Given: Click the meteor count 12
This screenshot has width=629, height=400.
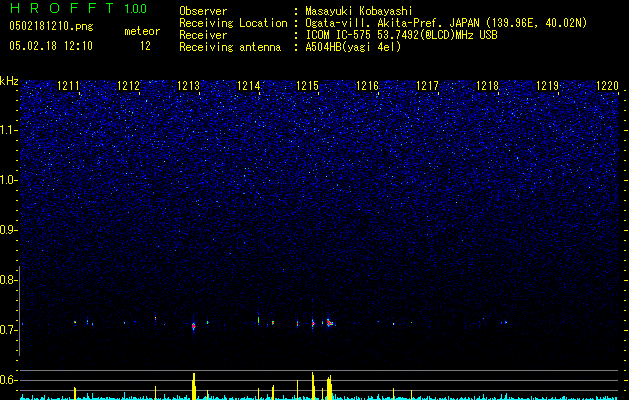Looking at the screenshot, I should [145, 46].
